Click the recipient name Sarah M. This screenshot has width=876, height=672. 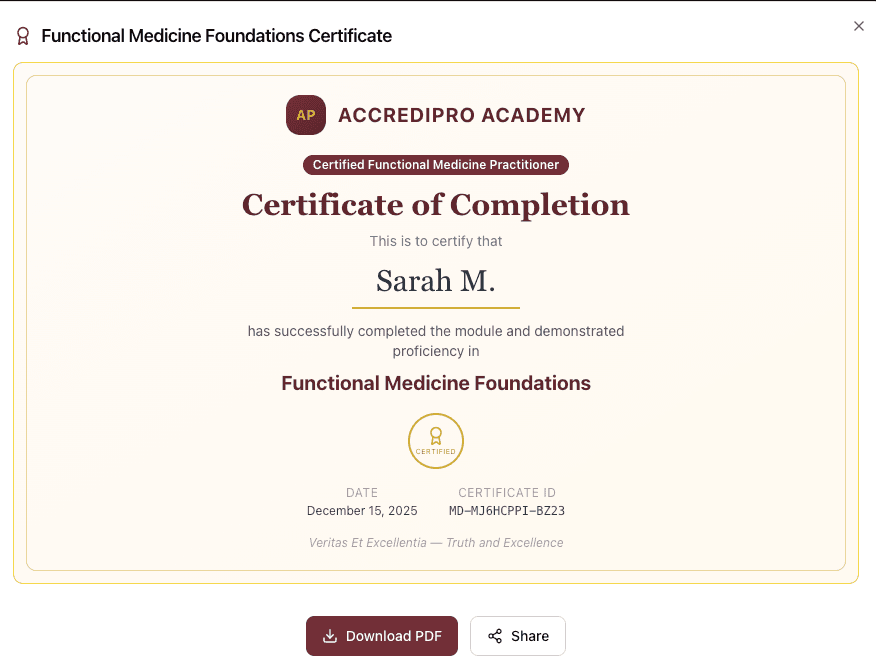(436, 281)
